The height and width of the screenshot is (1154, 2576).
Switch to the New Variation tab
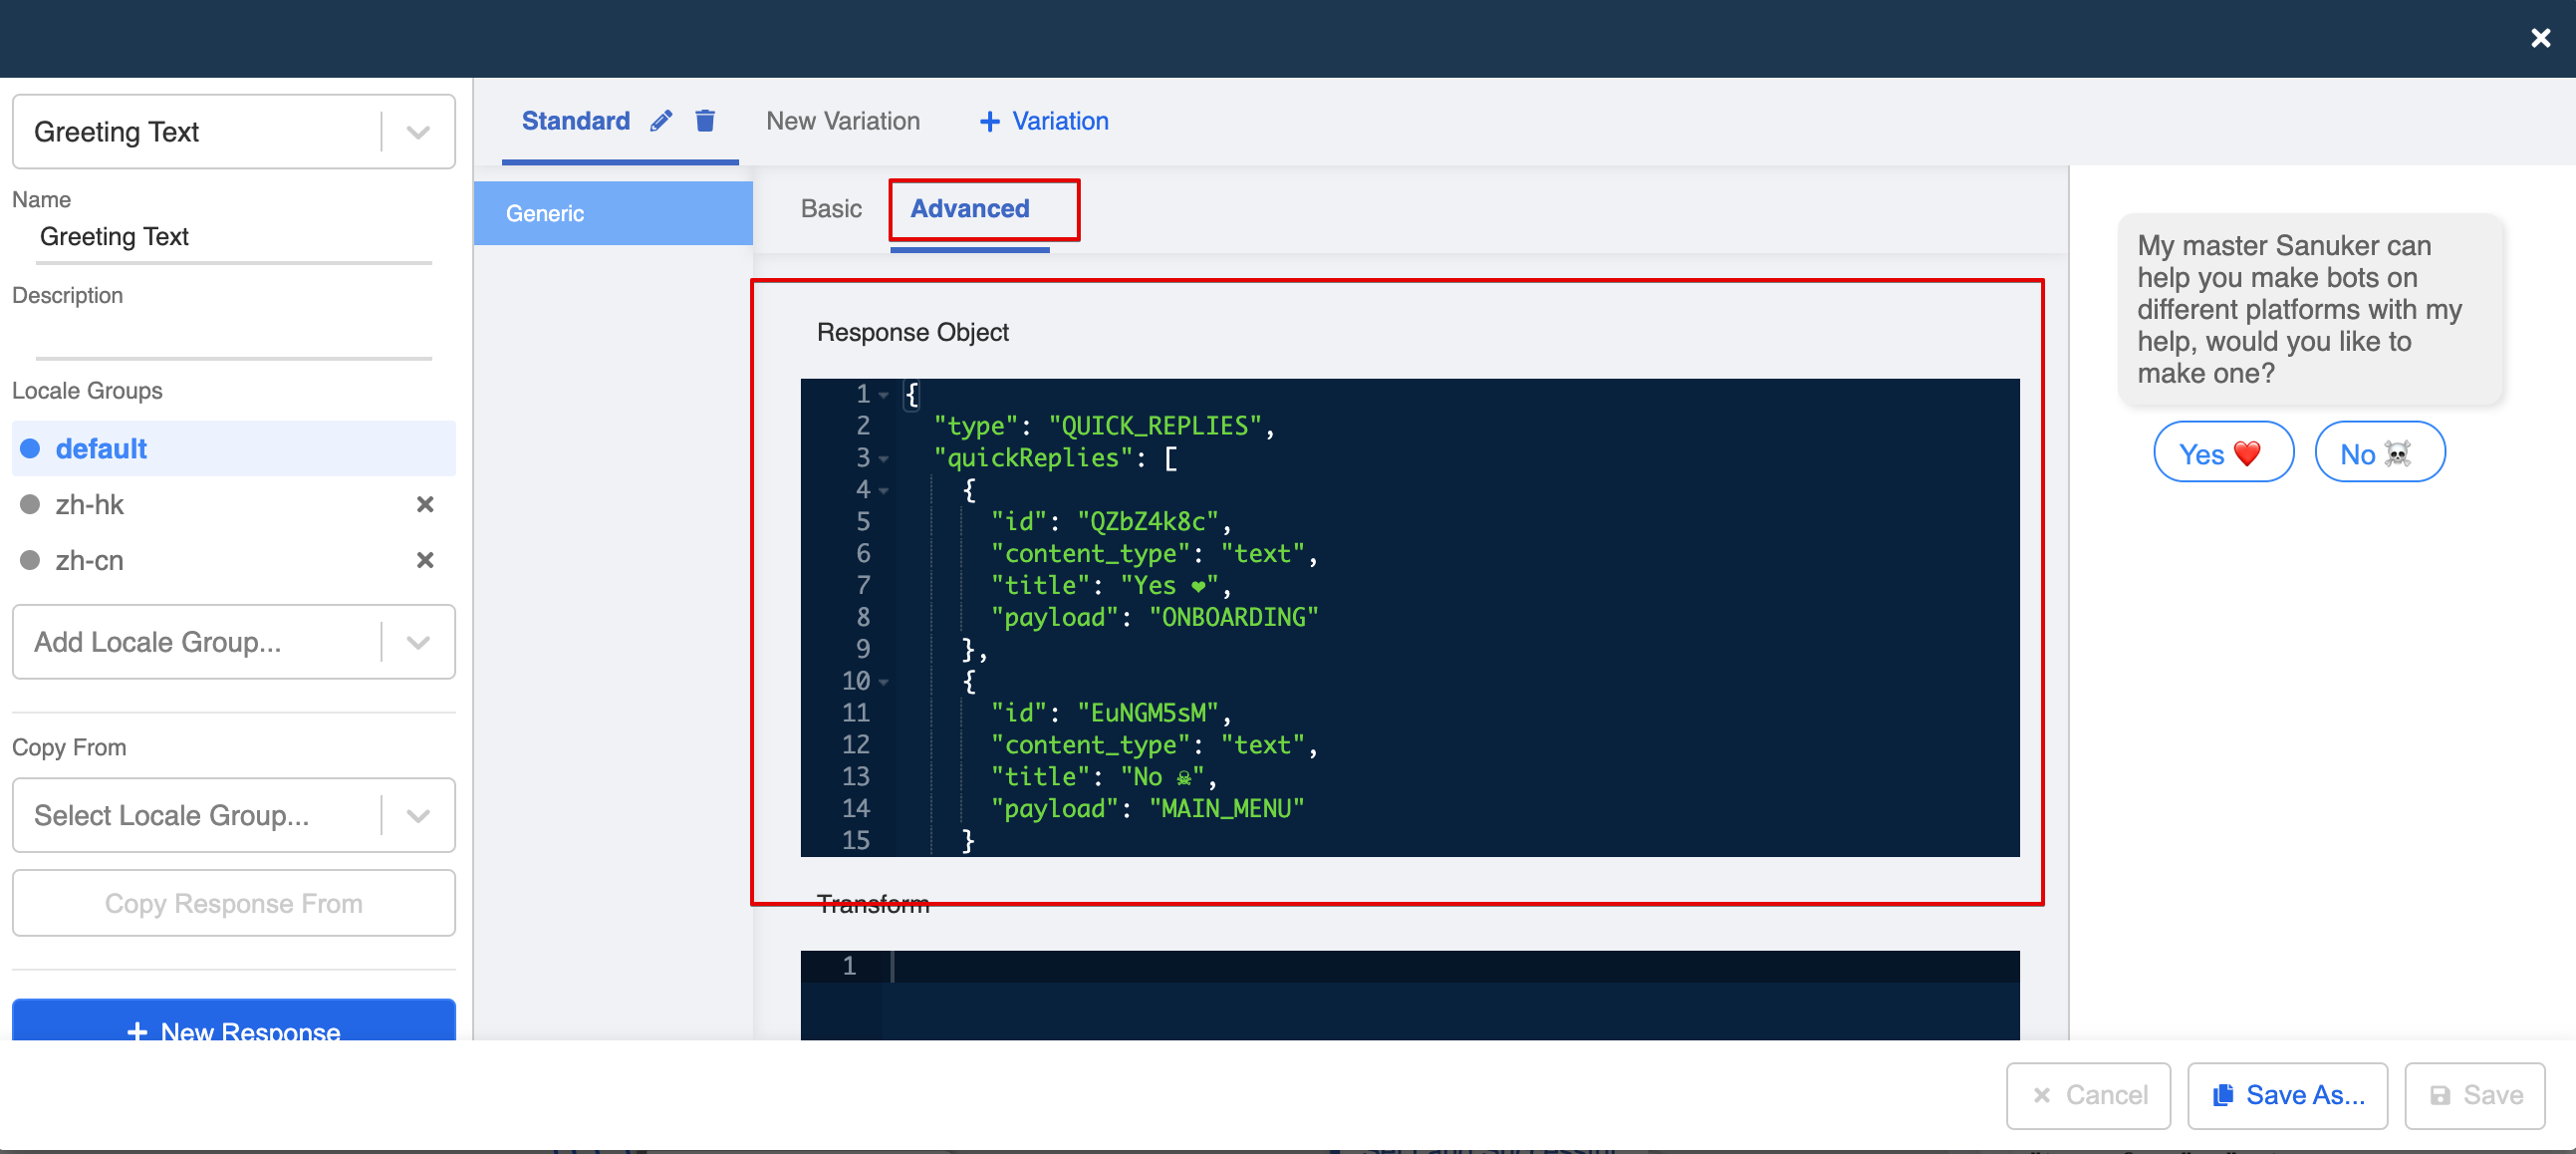(x=843, y=121)
